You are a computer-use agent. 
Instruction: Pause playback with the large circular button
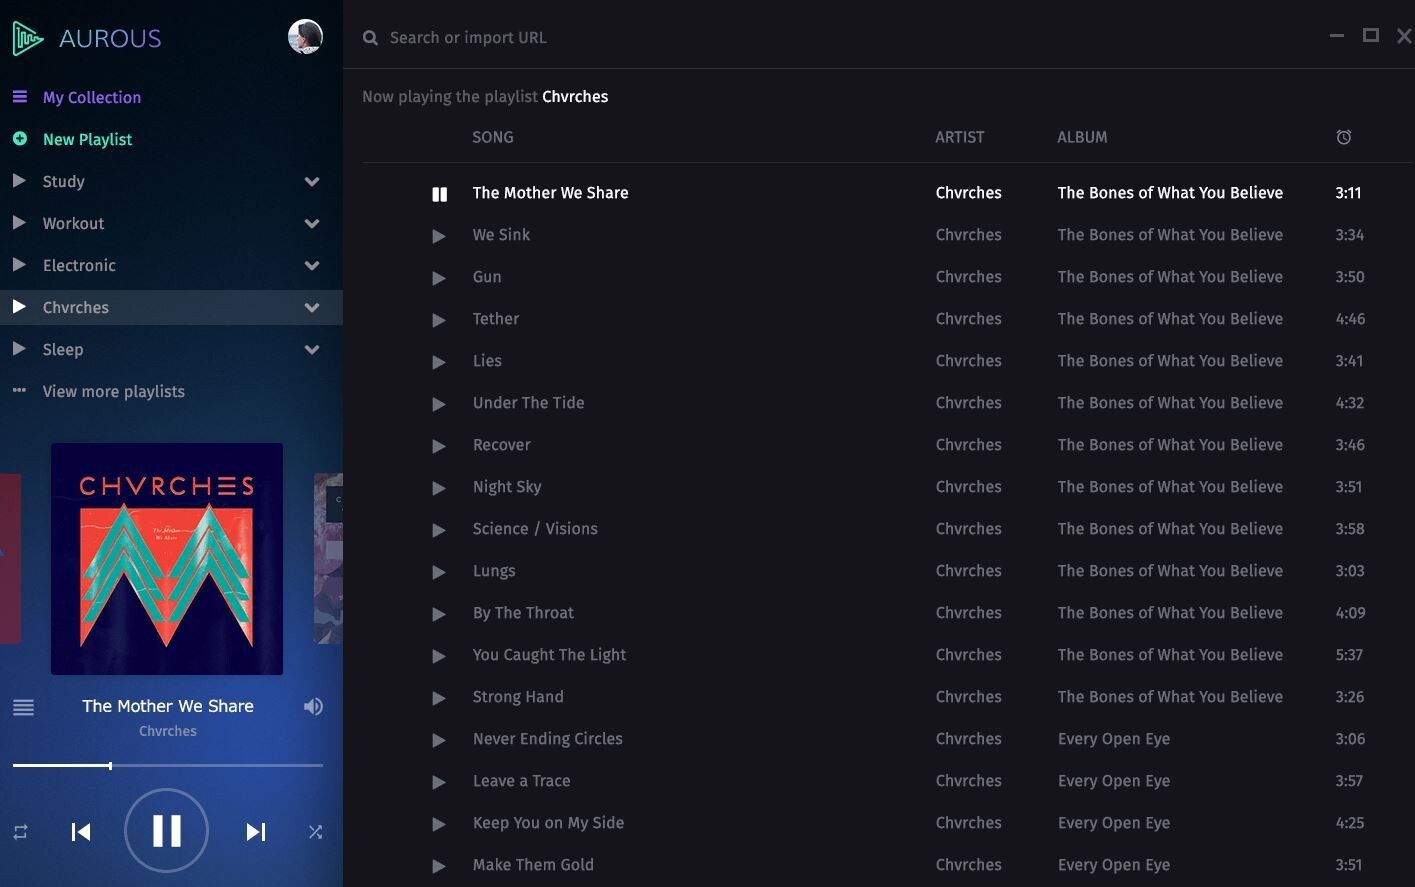point(166,831)
